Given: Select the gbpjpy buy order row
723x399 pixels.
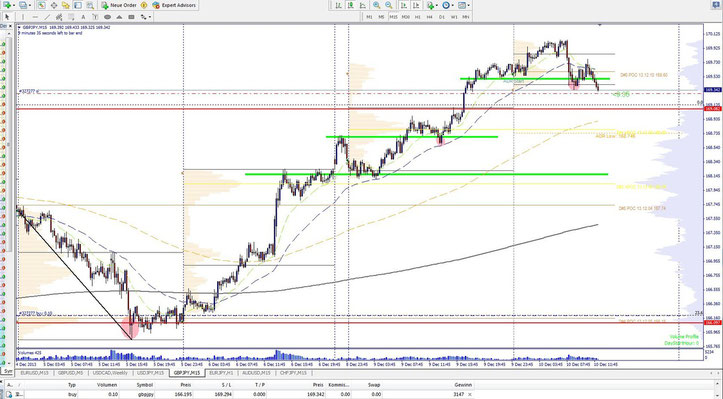Looking at the screenshot, I should coord(240,394).
